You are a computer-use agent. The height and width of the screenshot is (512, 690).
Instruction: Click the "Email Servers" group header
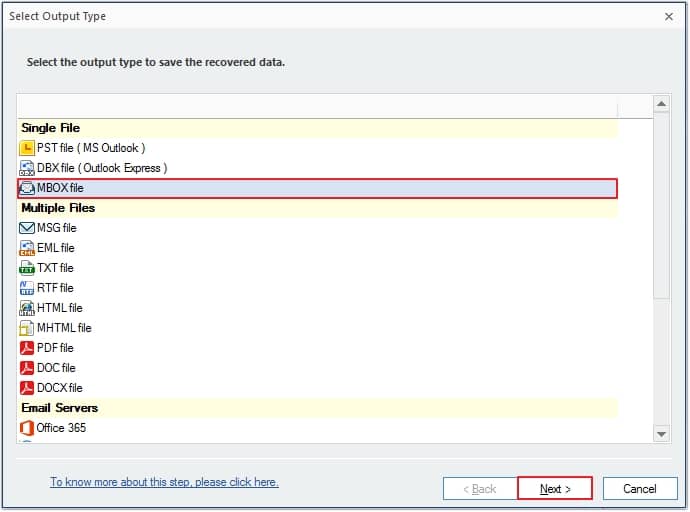(x=317, y=408)
